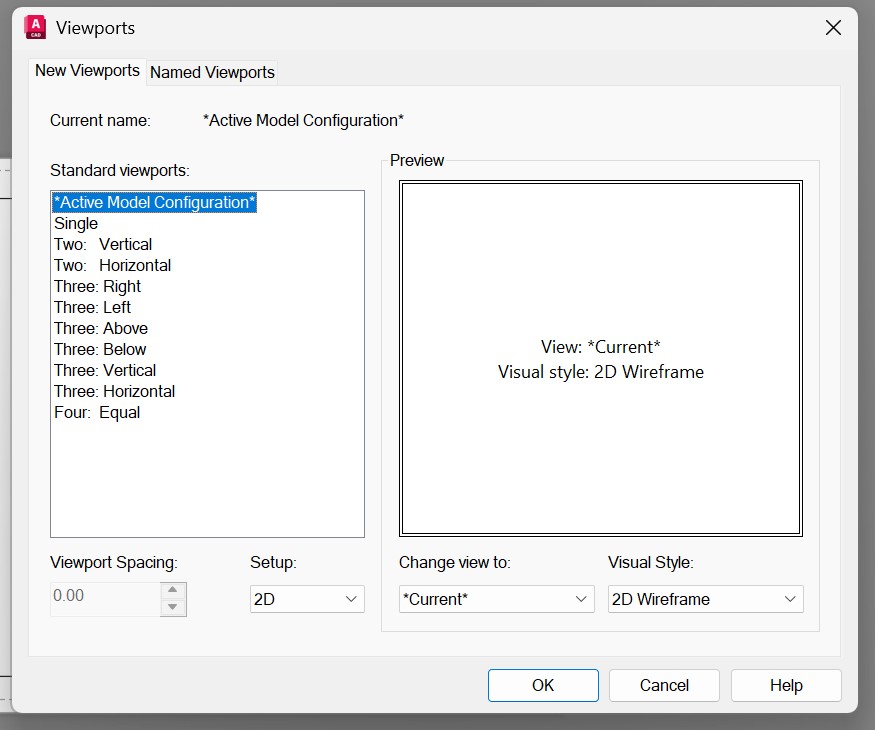This screenshot has width=875, height=730.
Task: Click the Viewport Spacing value field
Action: (x=105, y=599)
